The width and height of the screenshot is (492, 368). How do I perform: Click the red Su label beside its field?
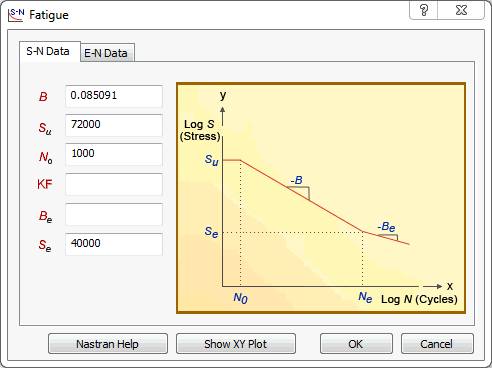[45, 128]
